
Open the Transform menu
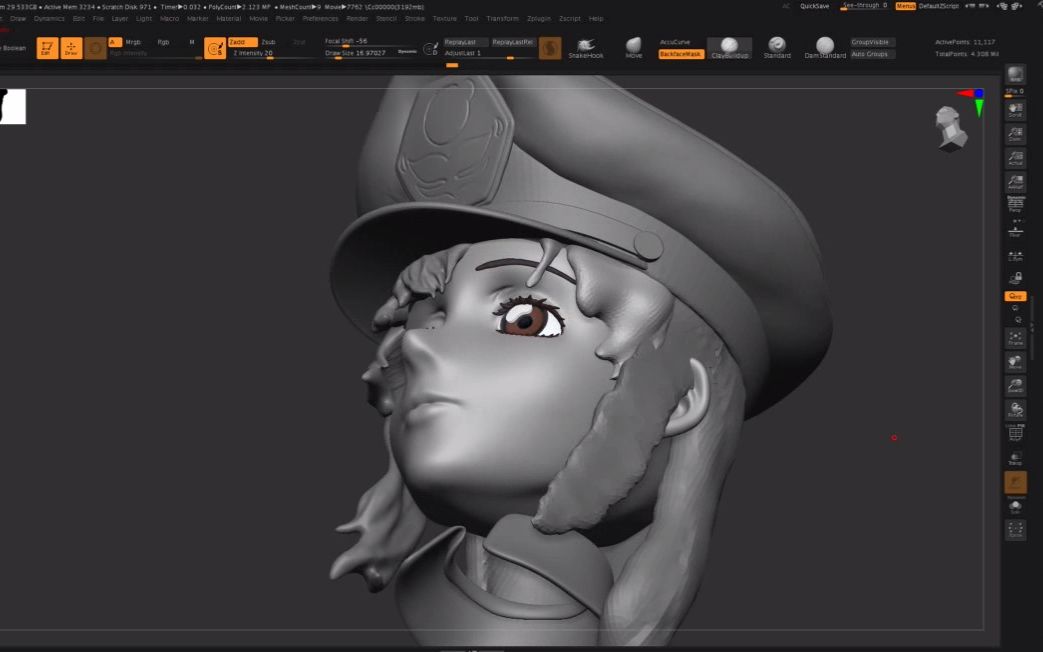coord(502,19)
